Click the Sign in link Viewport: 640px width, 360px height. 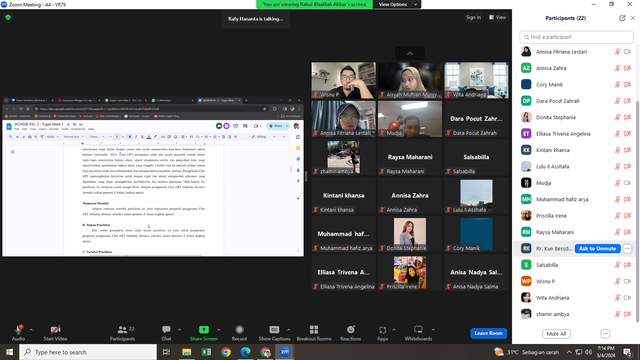[x=473, y=18]
